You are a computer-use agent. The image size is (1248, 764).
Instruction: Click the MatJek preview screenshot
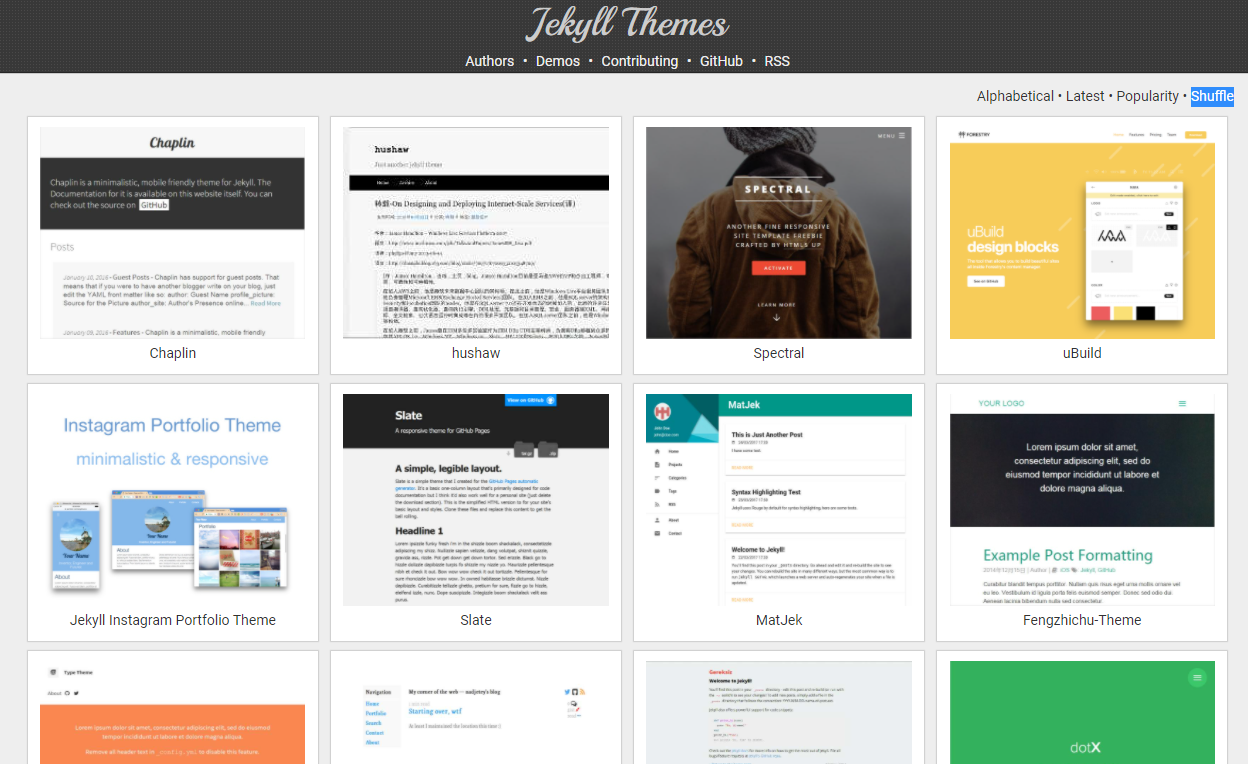[778, 499]
